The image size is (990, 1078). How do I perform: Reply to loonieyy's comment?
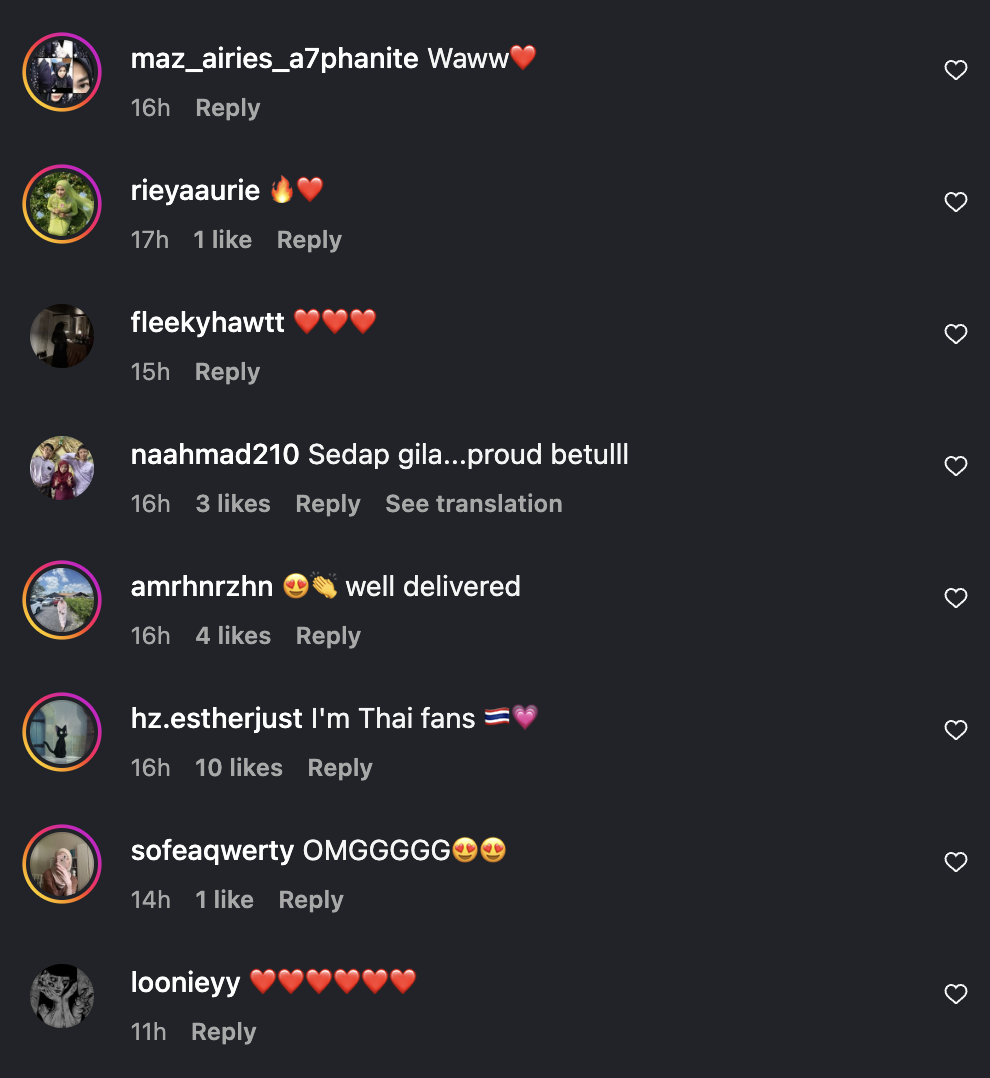click(x=223, y=1033)
